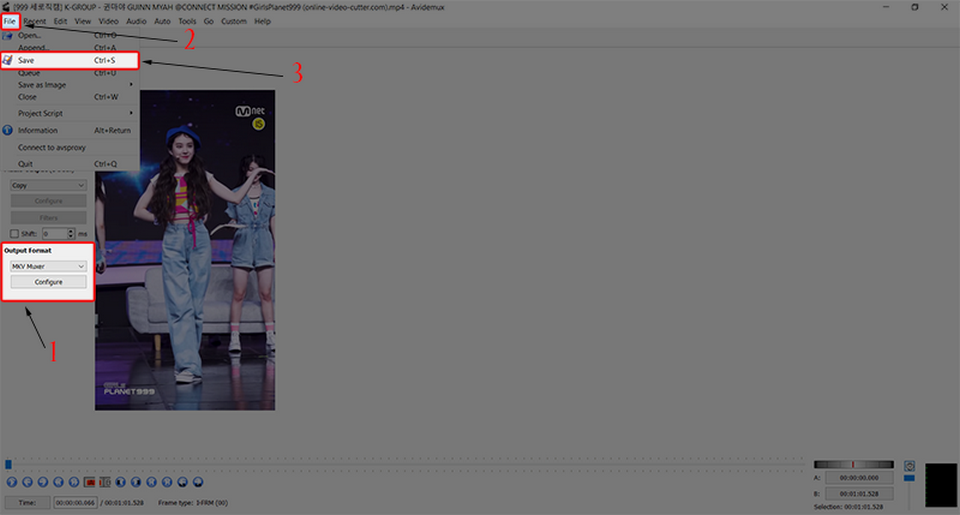This screenshot has height=515, width=960.
Task: Open the Edit menu
Action: point(60,21)
